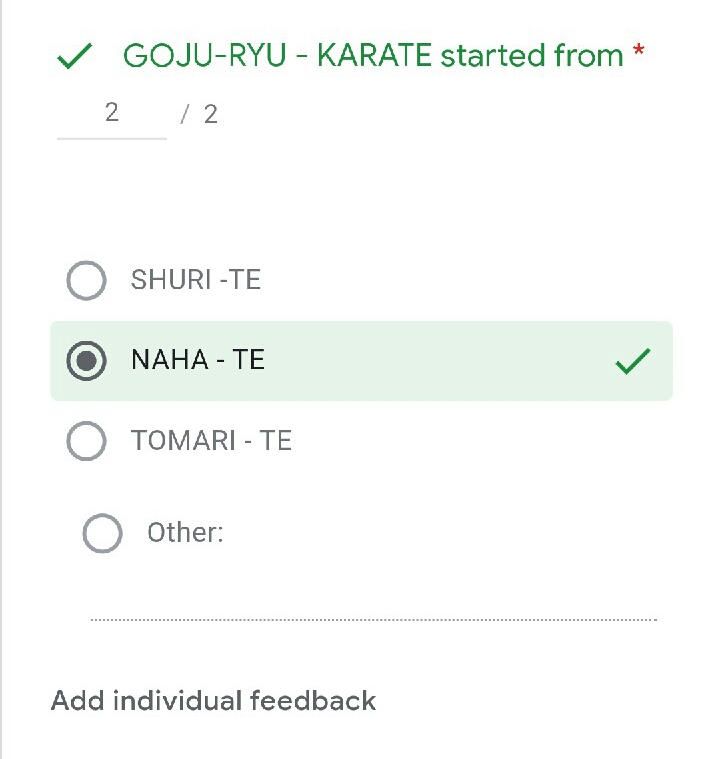
Task: Click the correct-answer checkmark in NAHA - TE row
Action: tap(633, 361)
